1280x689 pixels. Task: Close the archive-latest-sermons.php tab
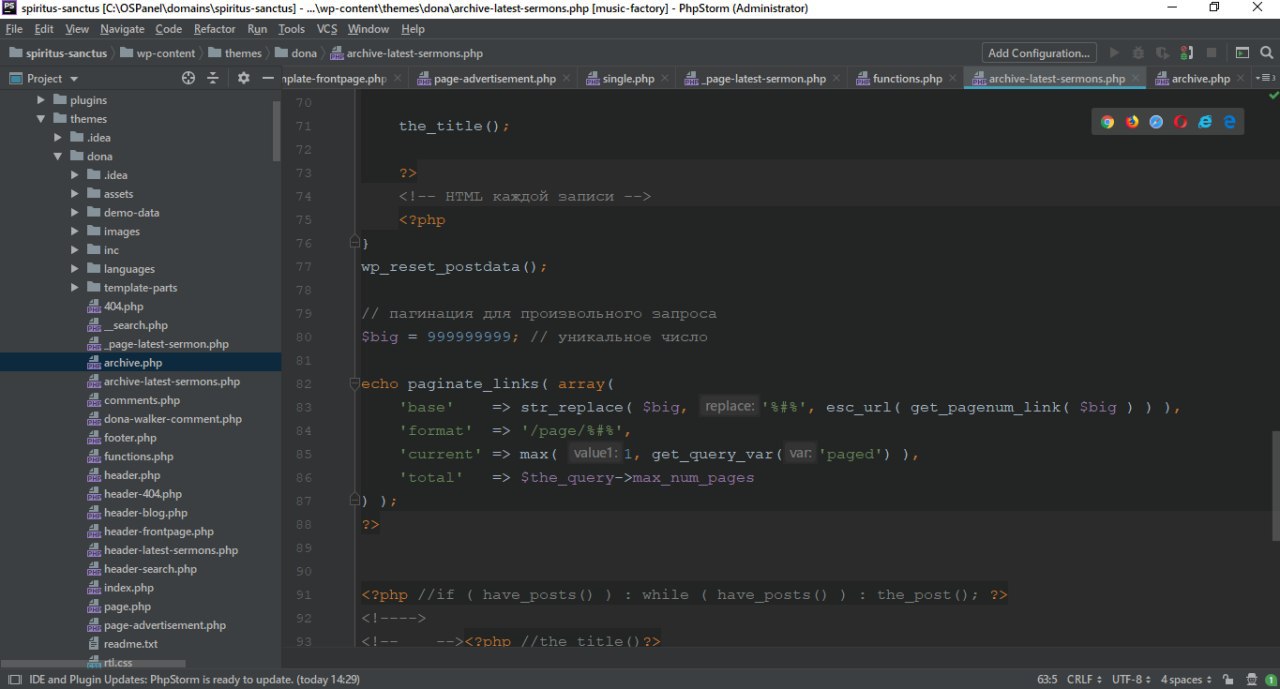coord(1138,78)
